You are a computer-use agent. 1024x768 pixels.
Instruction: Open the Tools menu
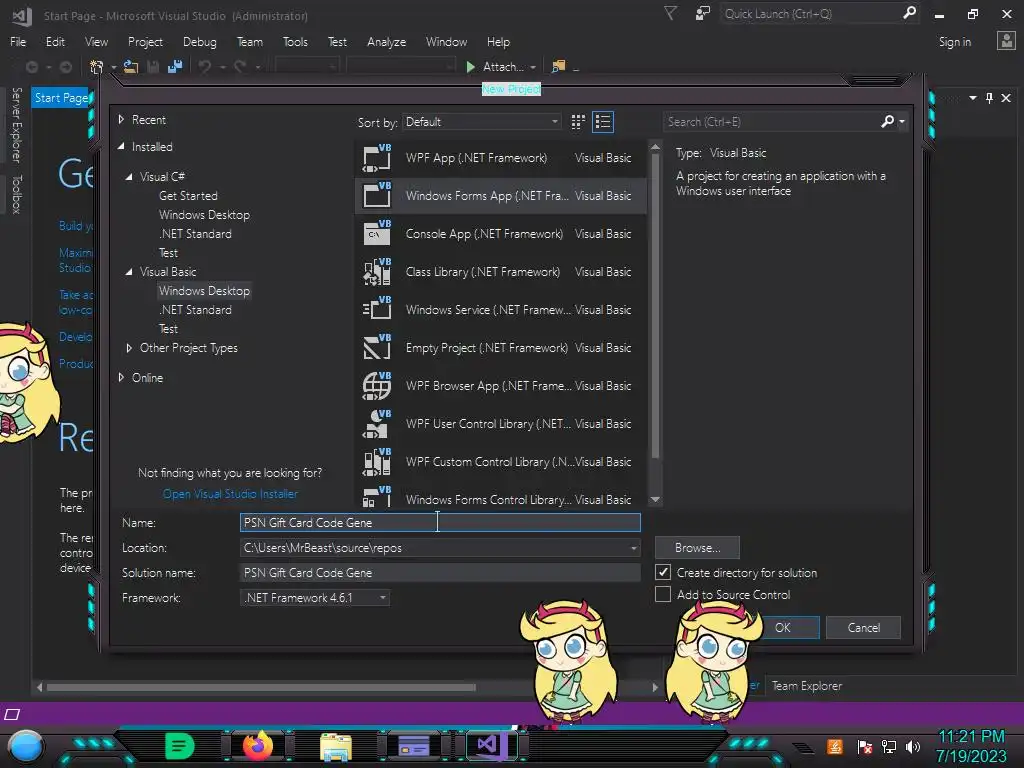tap(295, 42)
